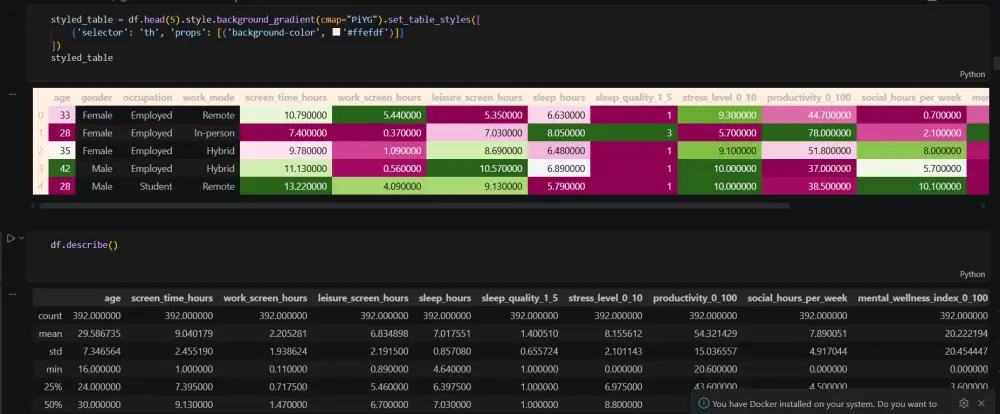Select the 'gender' column header
This screenshot has width=1000, height=414.
click(x=96, y=98)
